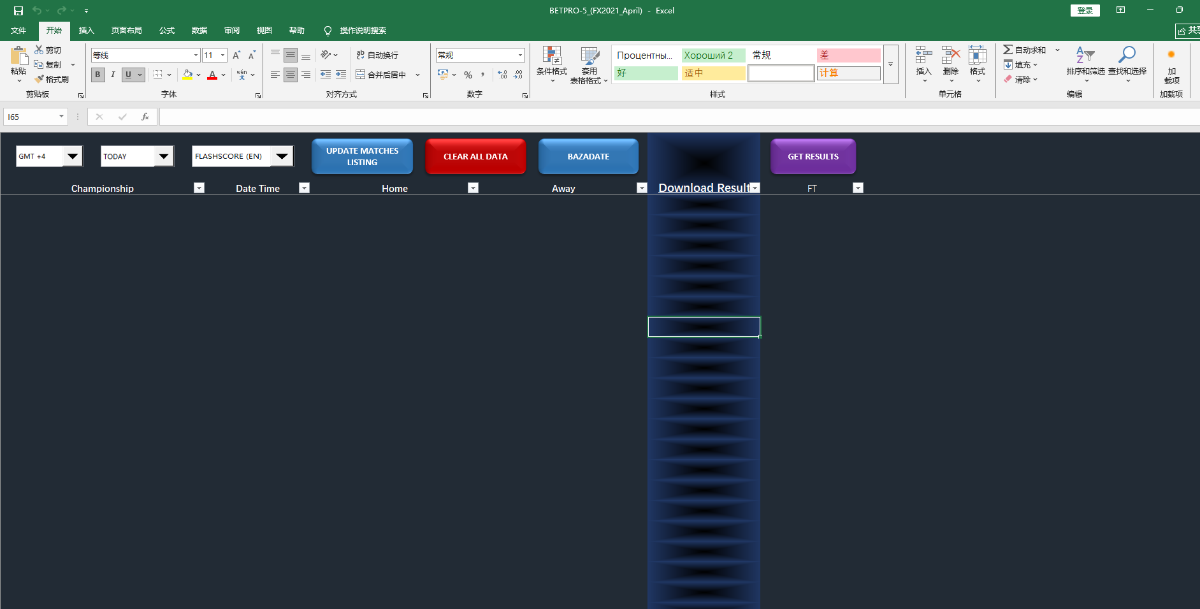Click the Format Painter brush icon
This screenshot has width=1200, height=609.
coord(38,79)
